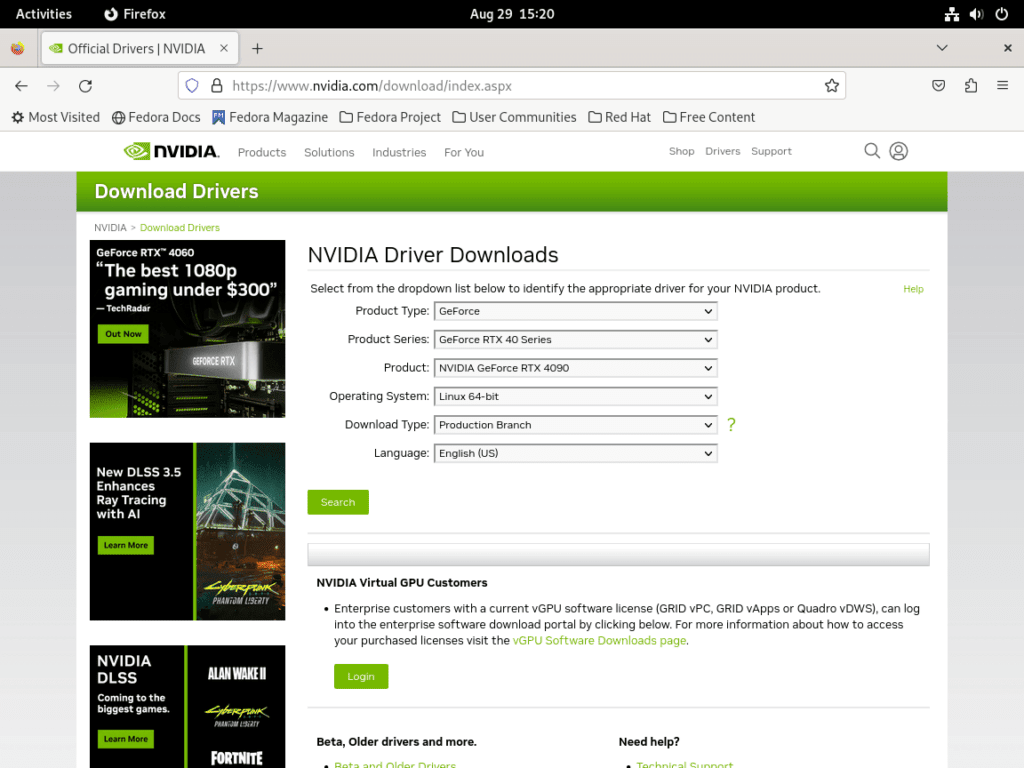
Task: Open the Firefox hamburger menu
Action: click(1002, 85)
